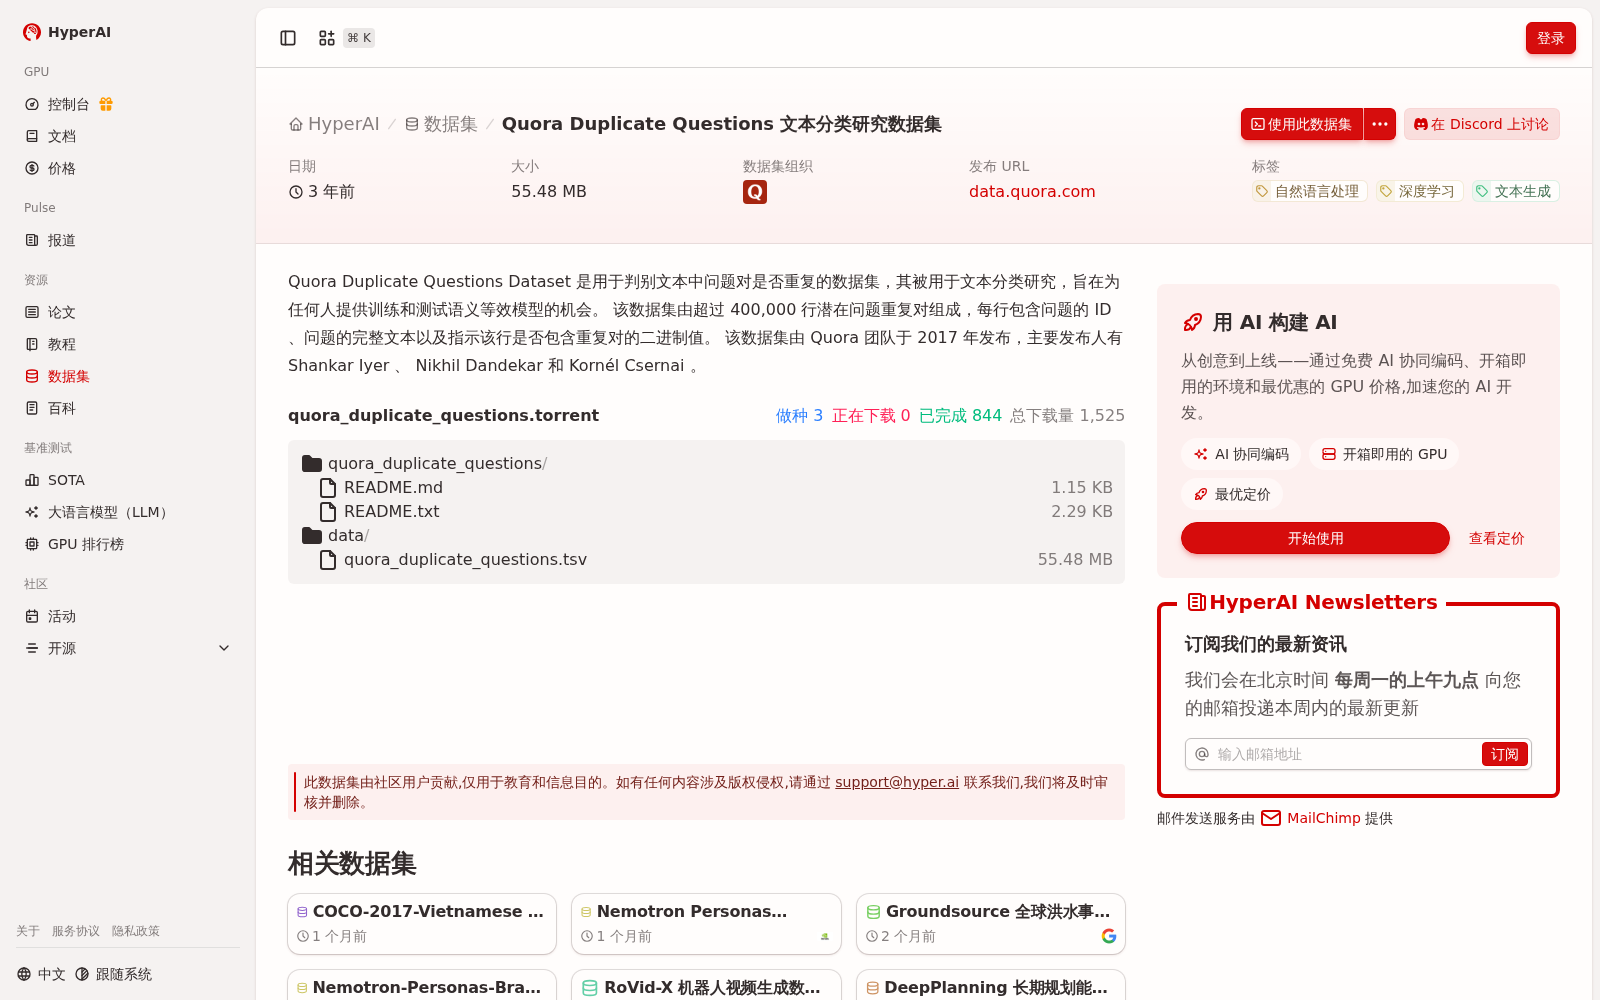Click the HyperAI logo icon
Image resolution: width=1600 pixels, height=1000 pixels.
point(32,32)
